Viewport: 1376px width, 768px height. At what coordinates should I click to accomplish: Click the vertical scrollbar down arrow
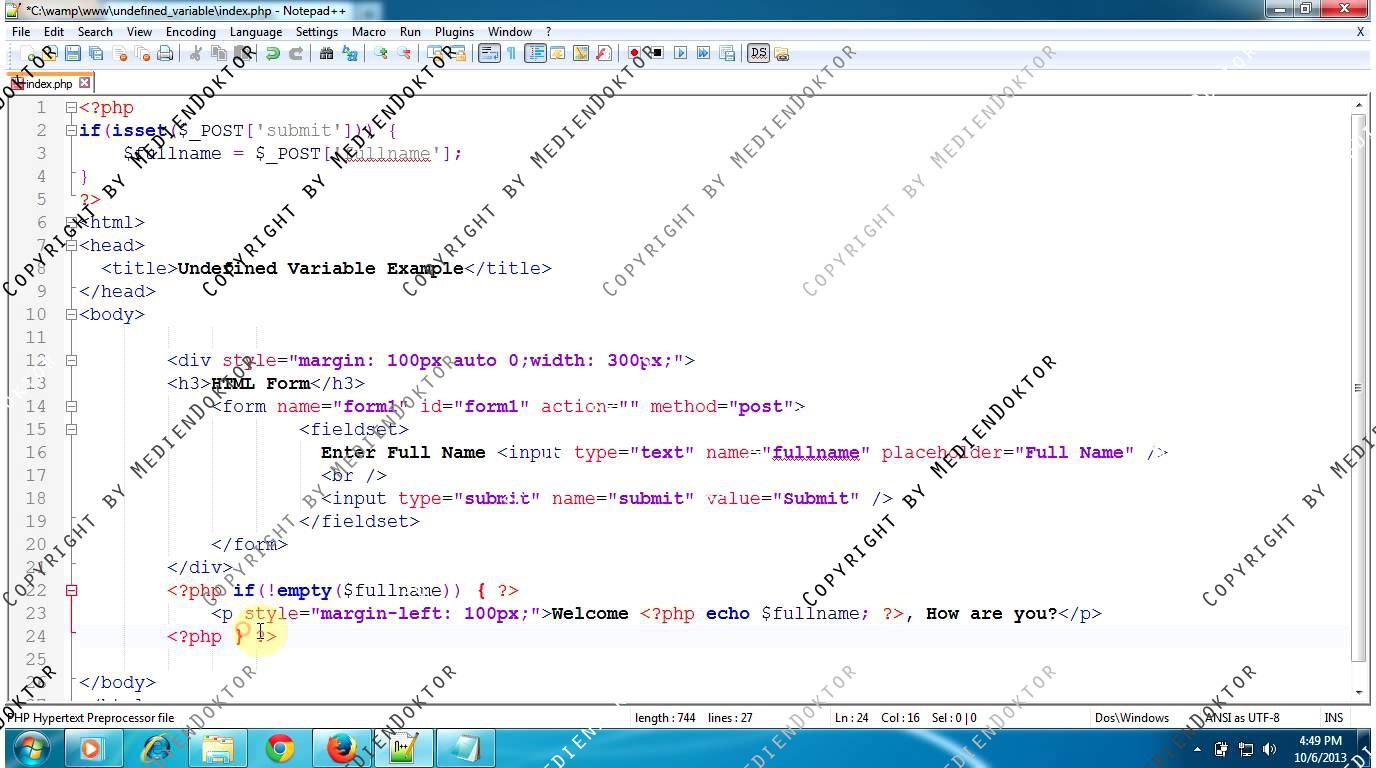tap(1358, 692)
